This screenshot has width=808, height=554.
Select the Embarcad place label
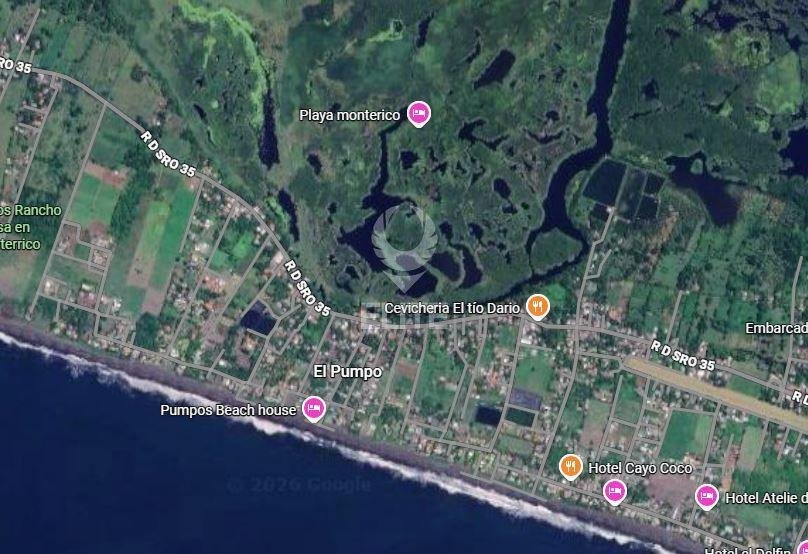pyautogui.click(x=777, y=328)
